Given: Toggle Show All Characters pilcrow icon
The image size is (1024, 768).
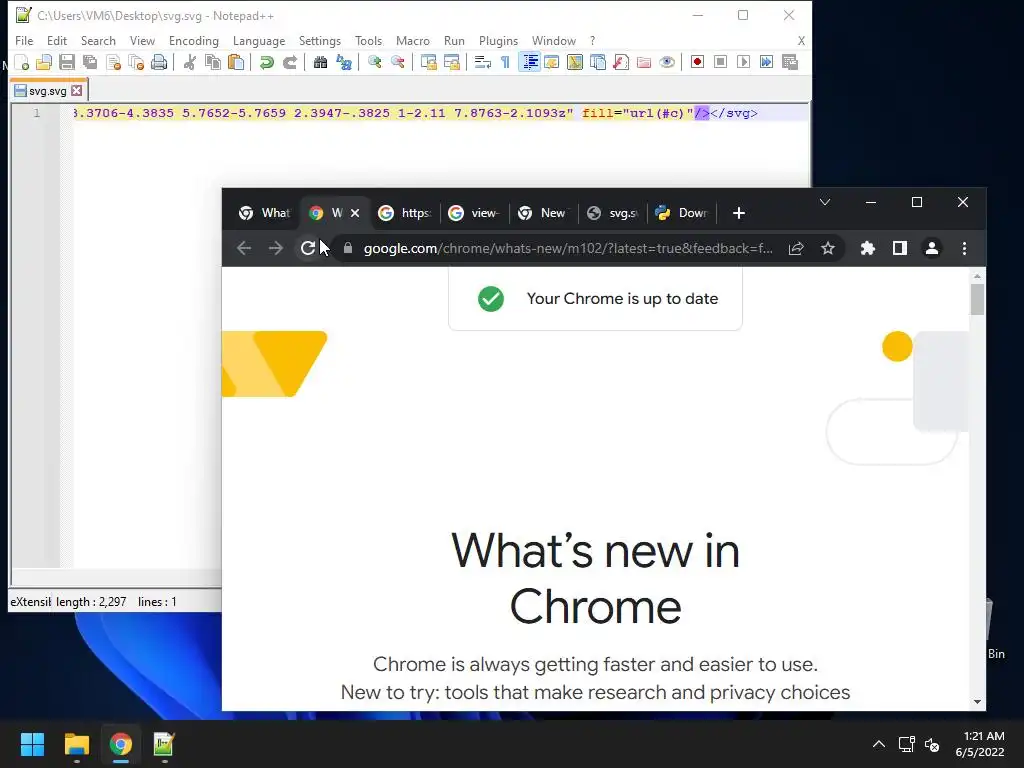Looking at the screenshot, I should pyautogui.click(x=505, y=62).
